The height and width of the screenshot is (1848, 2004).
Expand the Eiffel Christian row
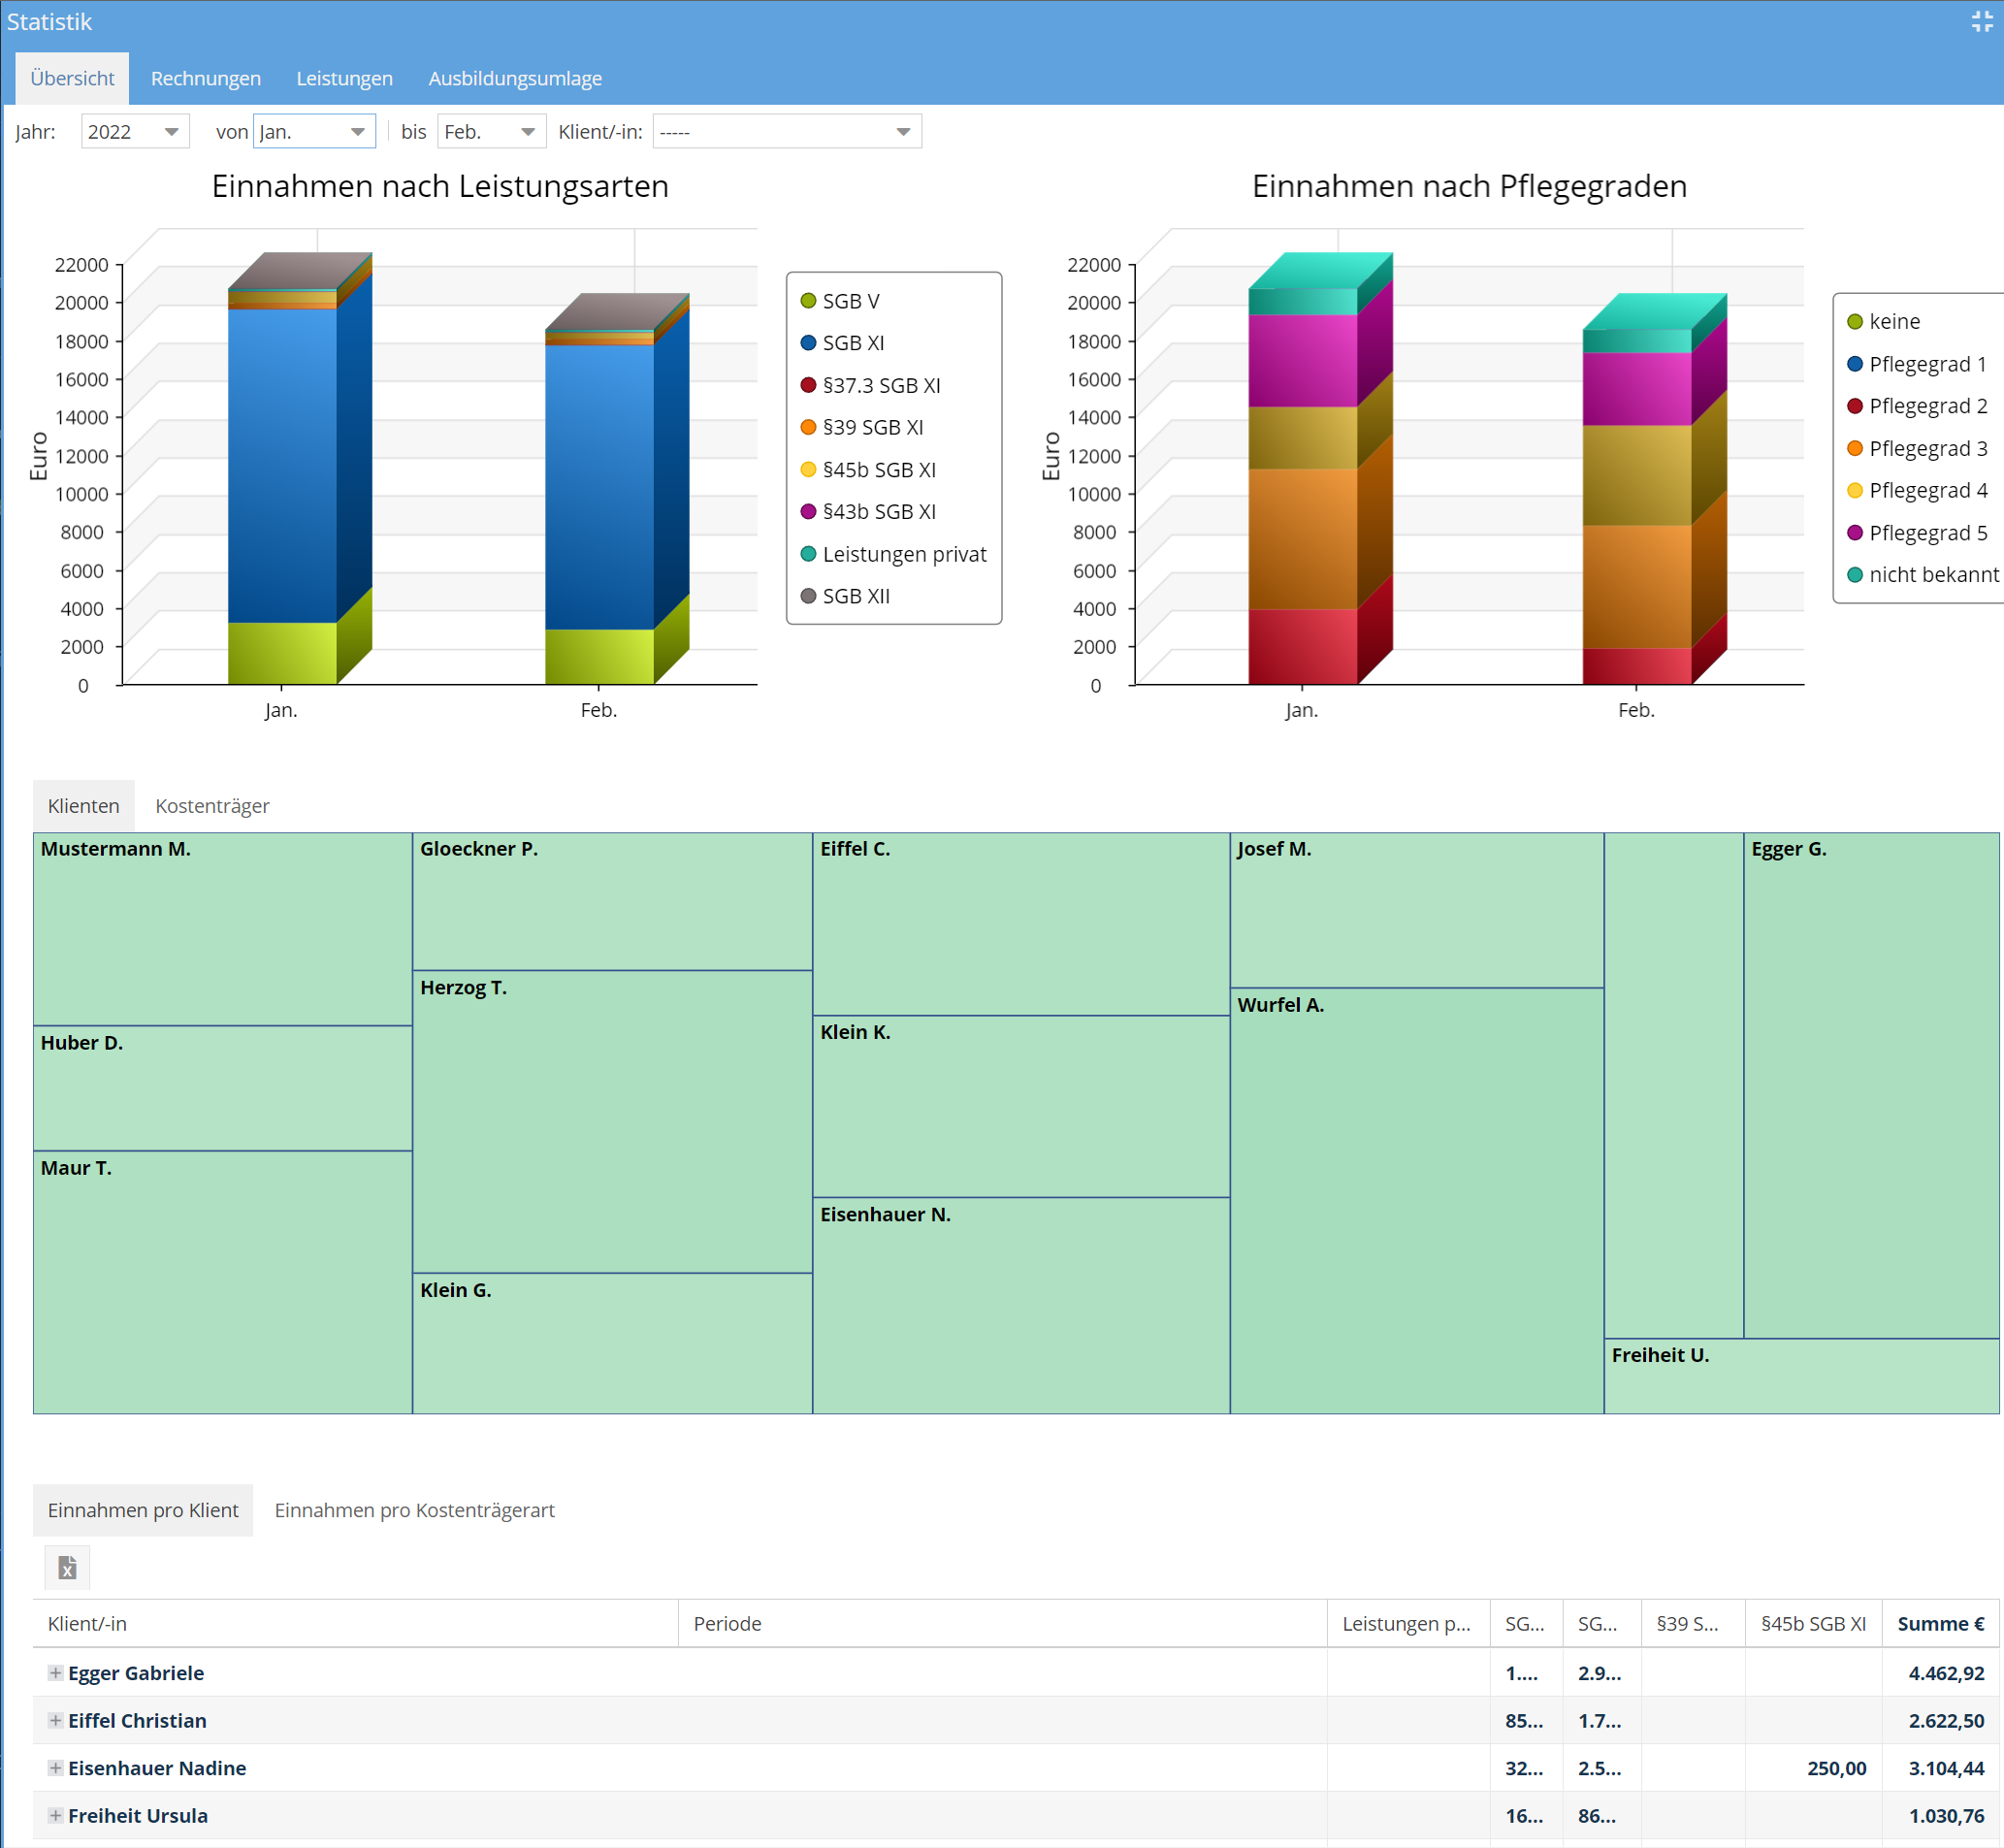[x=56, y=1720]
